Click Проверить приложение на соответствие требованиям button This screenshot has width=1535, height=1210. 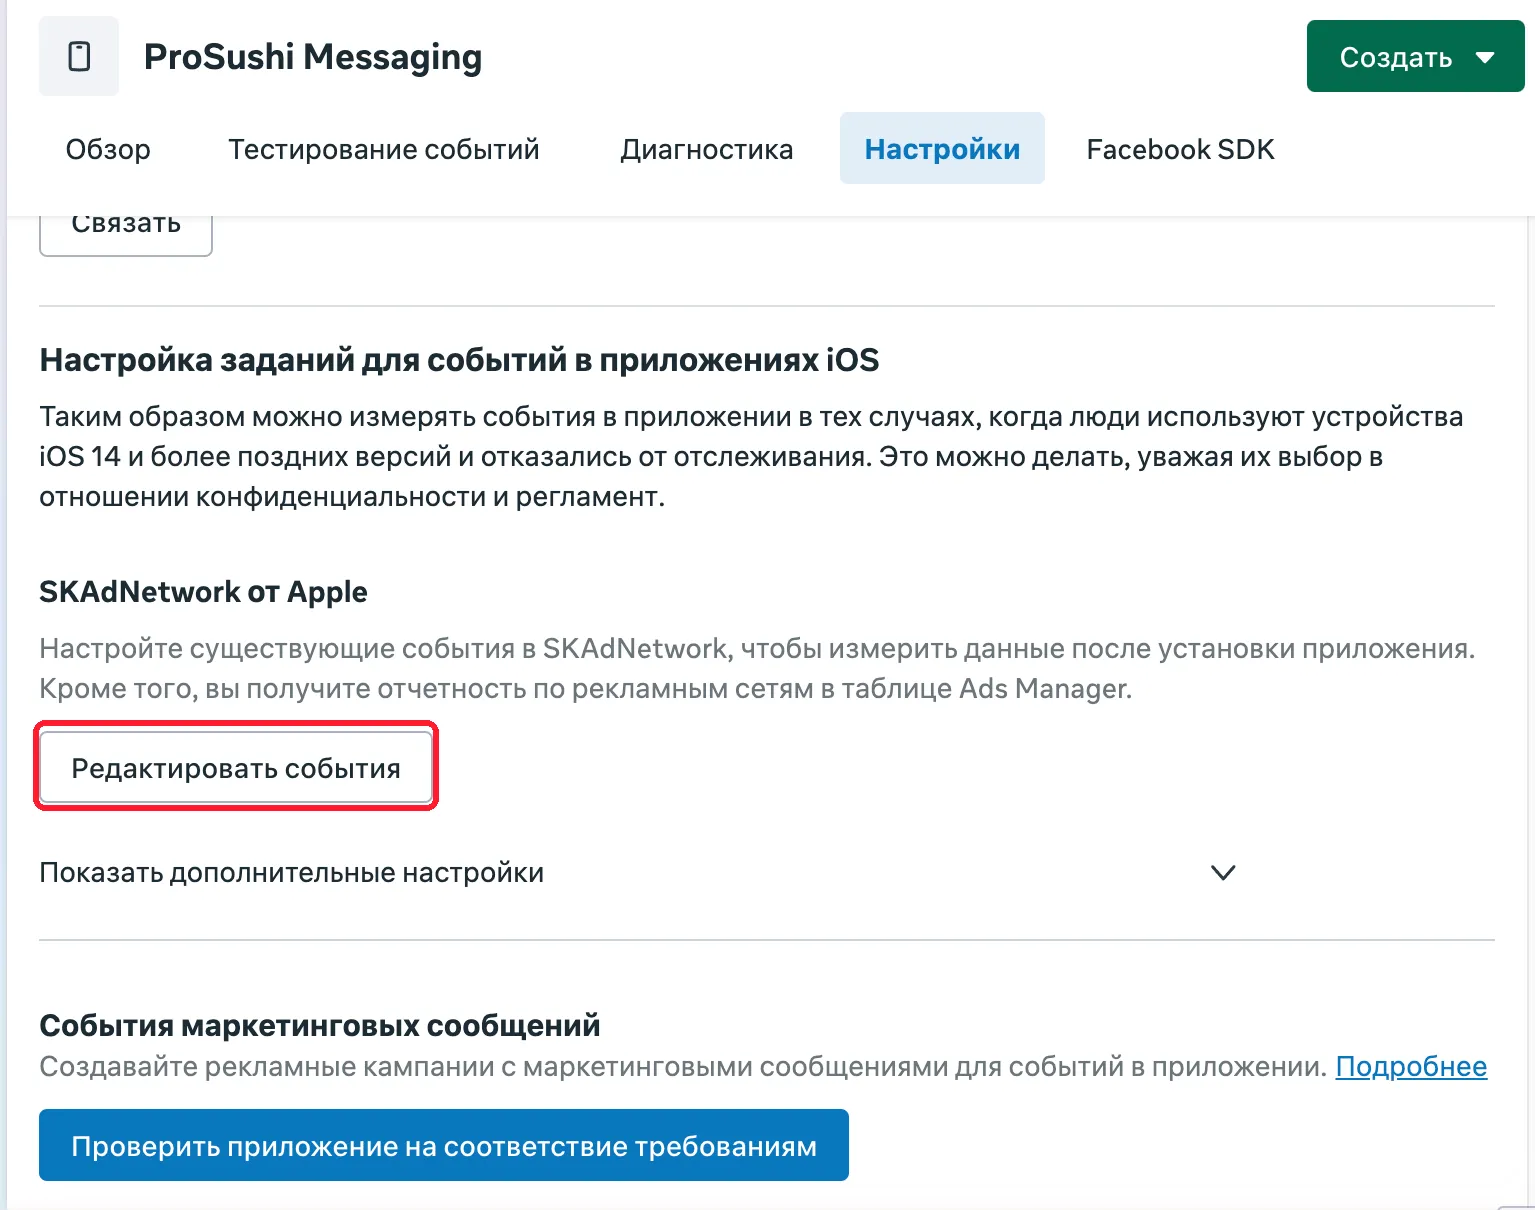click(444, 1145)
